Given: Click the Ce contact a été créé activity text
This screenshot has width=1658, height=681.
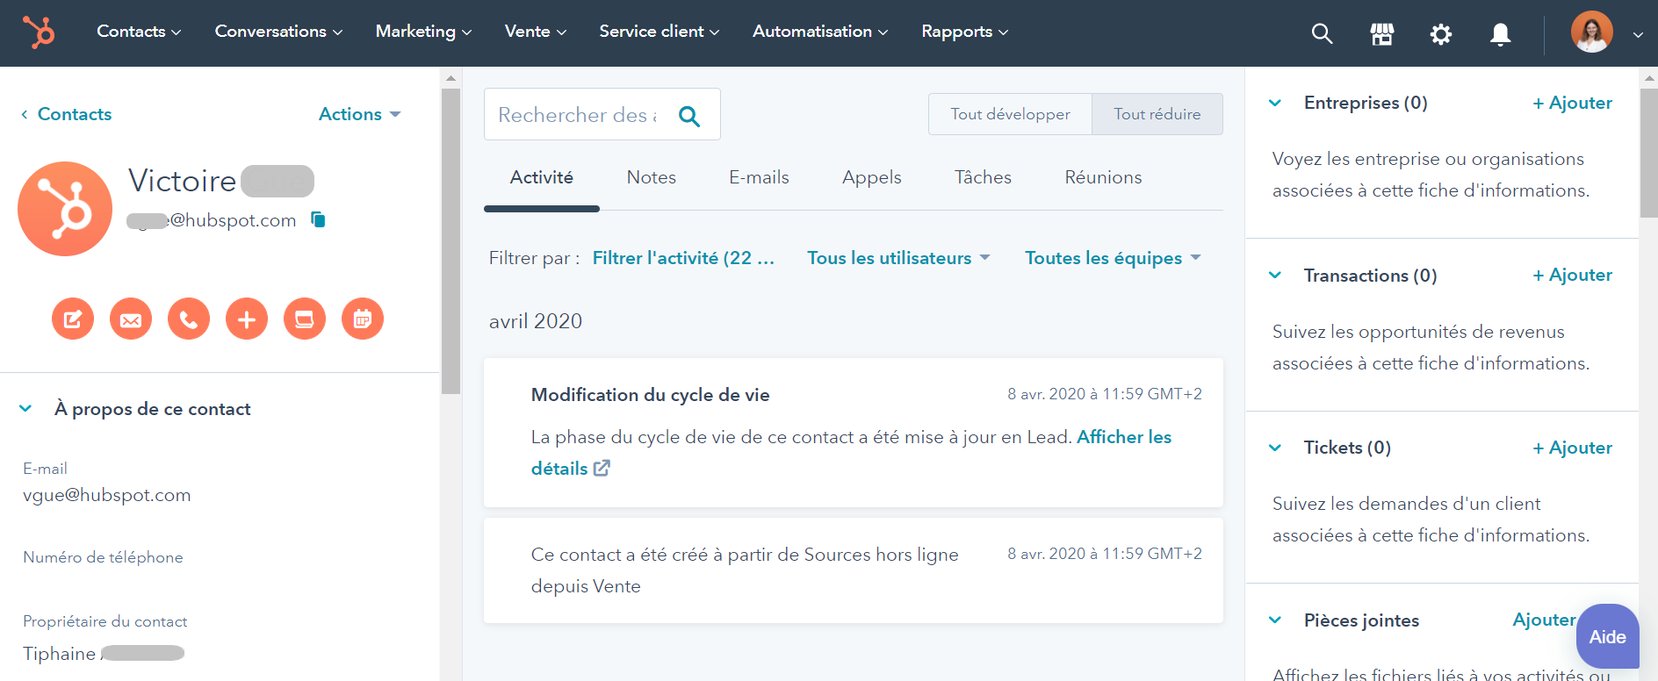Looking at the screenshot, I should 745,570.
